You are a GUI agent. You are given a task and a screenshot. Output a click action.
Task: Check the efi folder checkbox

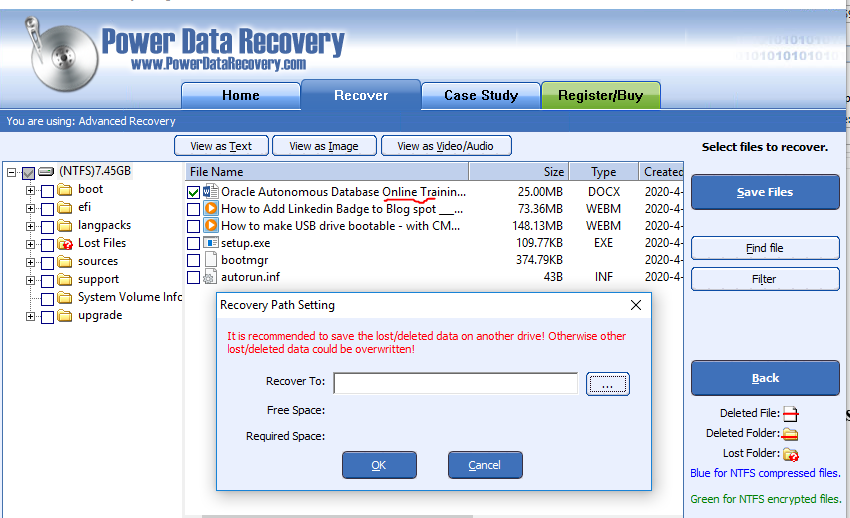point(48,209)
